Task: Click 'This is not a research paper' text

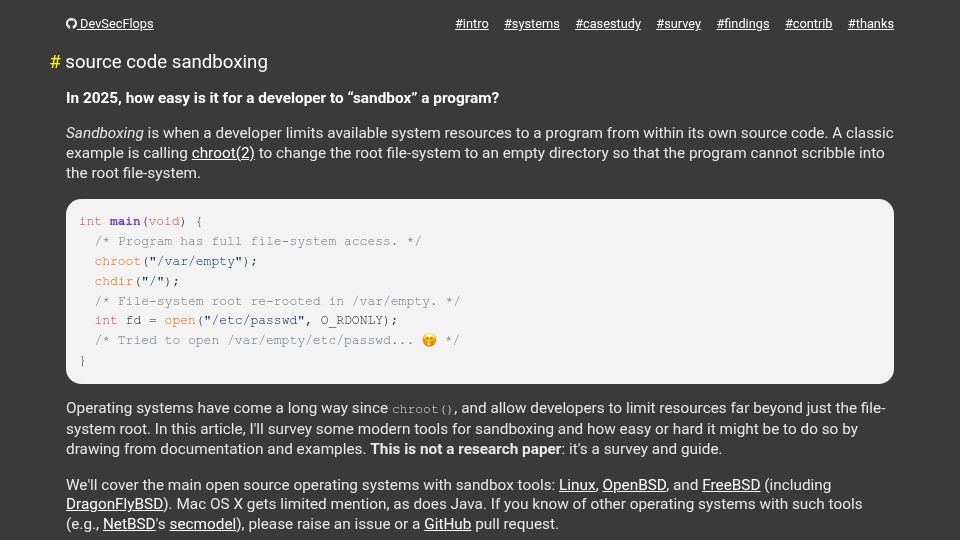Action: pos(466,449)
